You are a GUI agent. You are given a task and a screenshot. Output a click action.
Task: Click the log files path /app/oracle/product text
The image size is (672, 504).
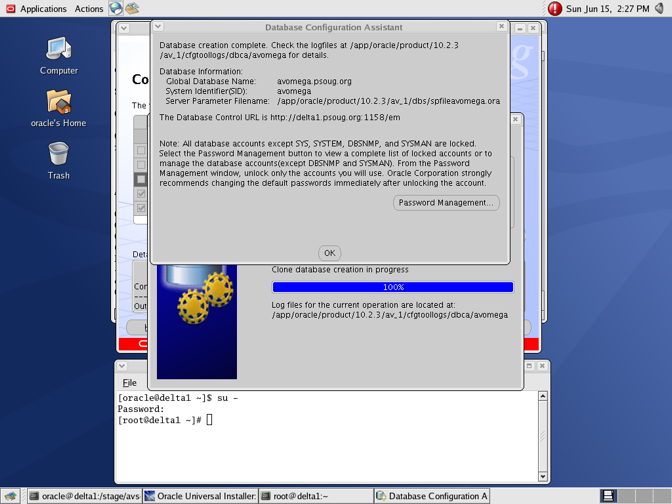coord(390,315)
